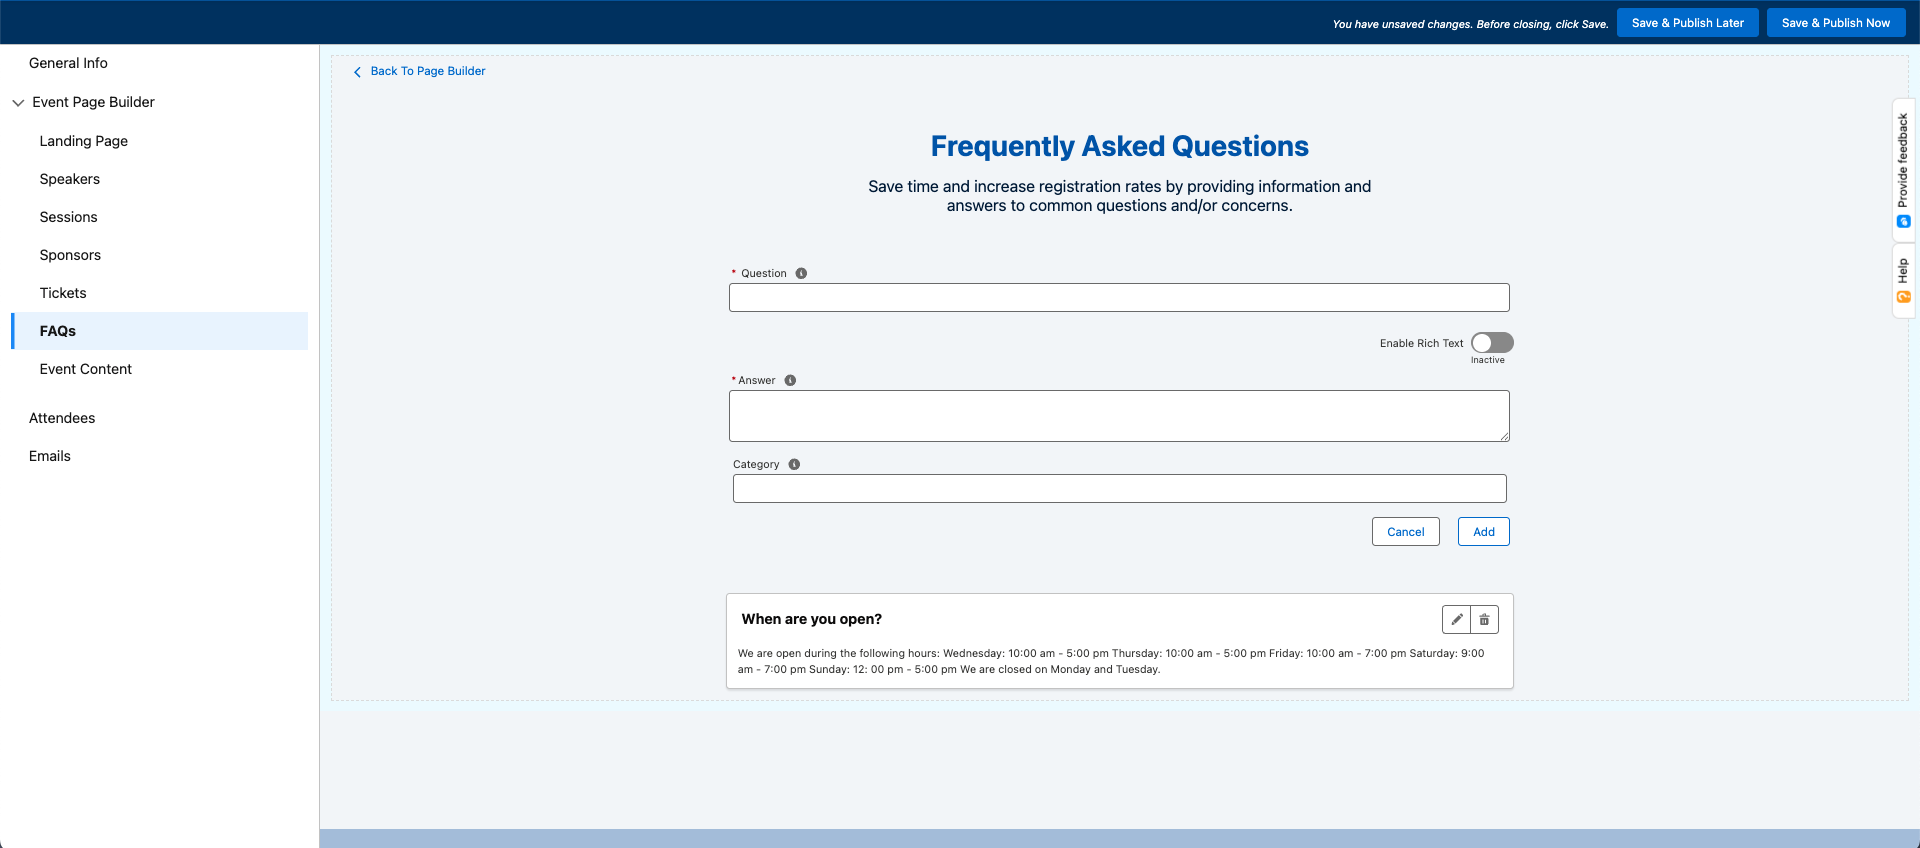Toggle the Enable Rich Text switch
This screenshot has width=1920, height=848.
pyautogui.click(x=1492, y=343)
